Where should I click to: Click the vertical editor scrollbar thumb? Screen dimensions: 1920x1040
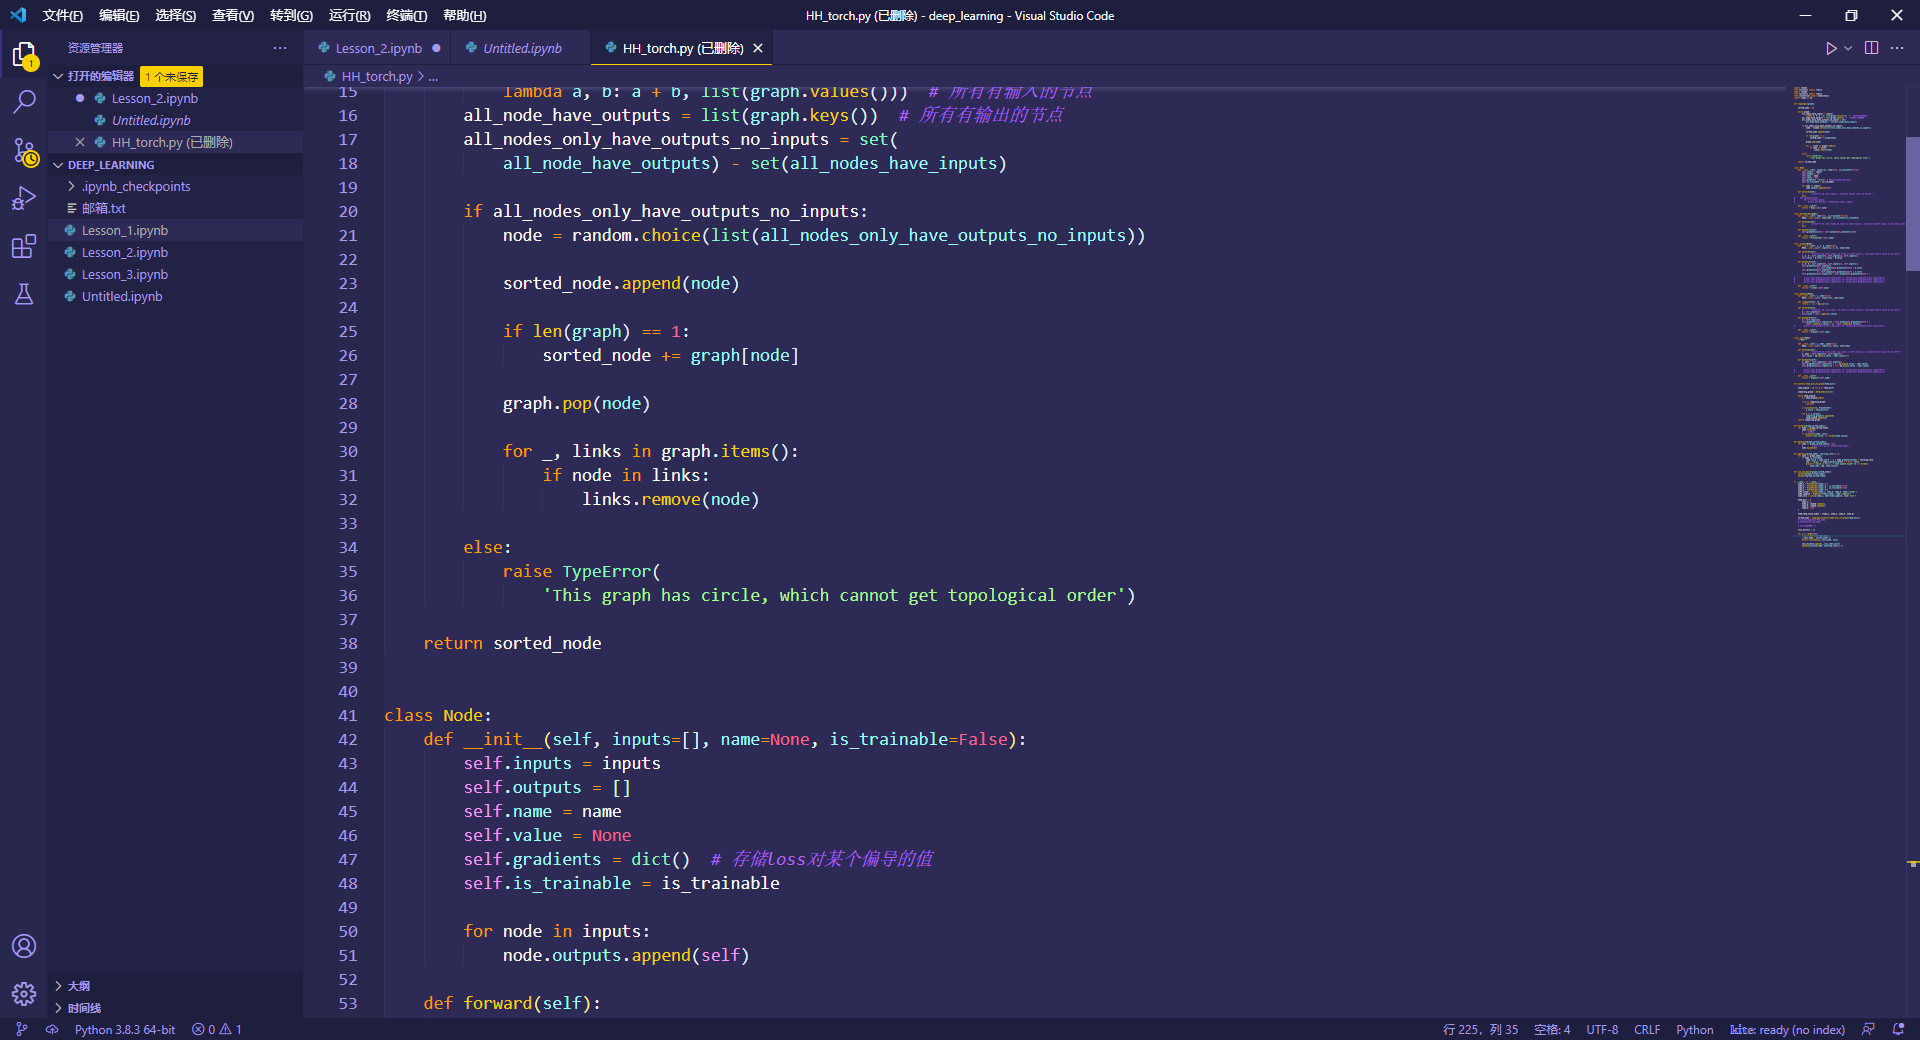(1912, 204)
